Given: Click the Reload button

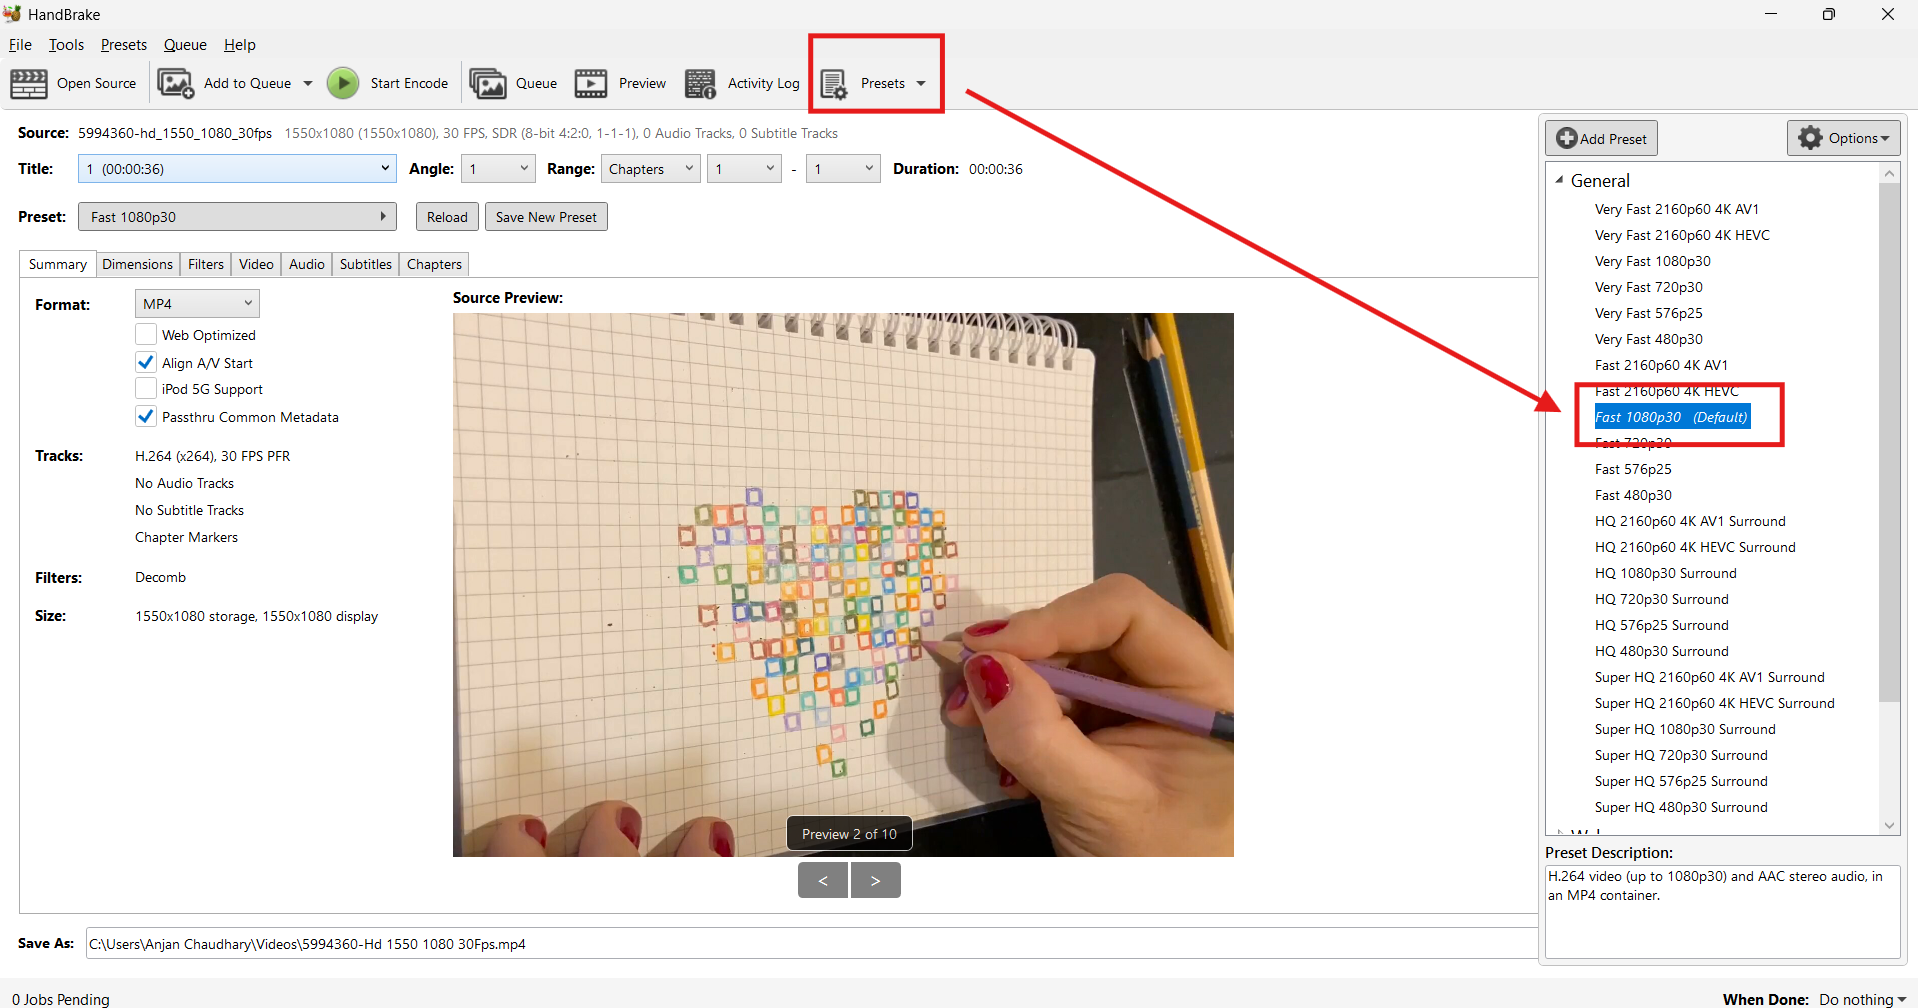Looking at the screenshot, I should [447, 217].
